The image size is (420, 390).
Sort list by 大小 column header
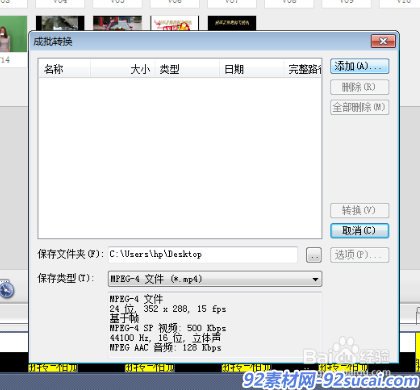[x=123, y=69]
